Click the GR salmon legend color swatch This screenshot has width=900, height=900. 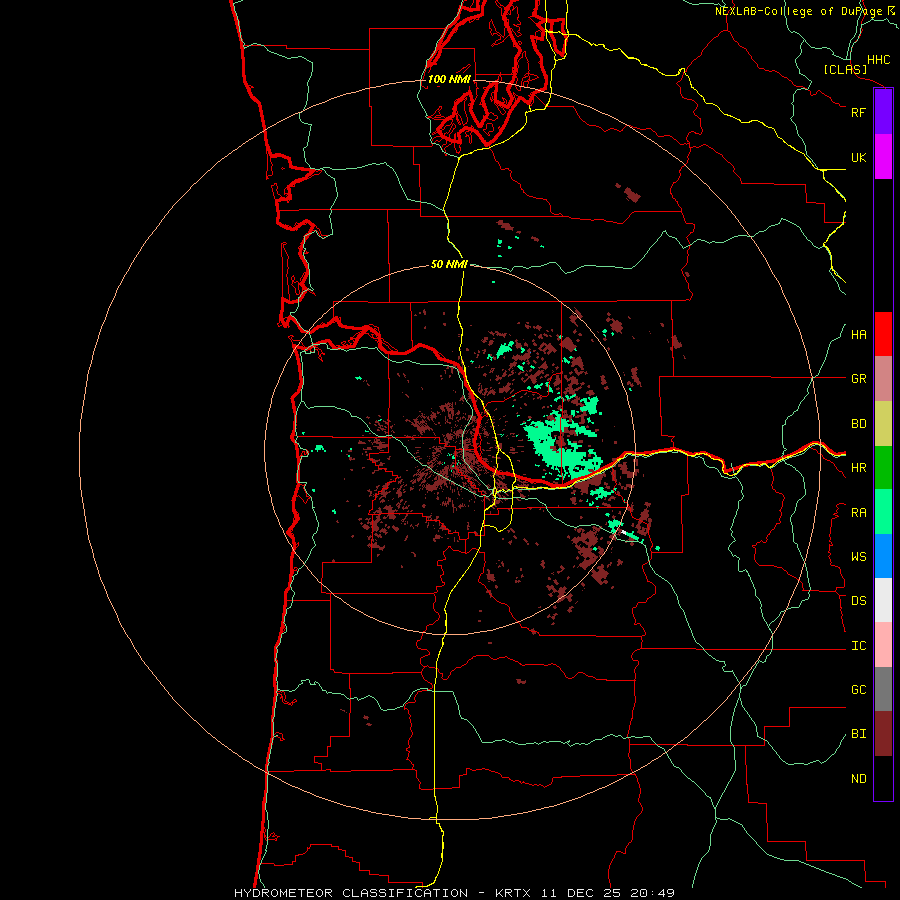[883, 378]
